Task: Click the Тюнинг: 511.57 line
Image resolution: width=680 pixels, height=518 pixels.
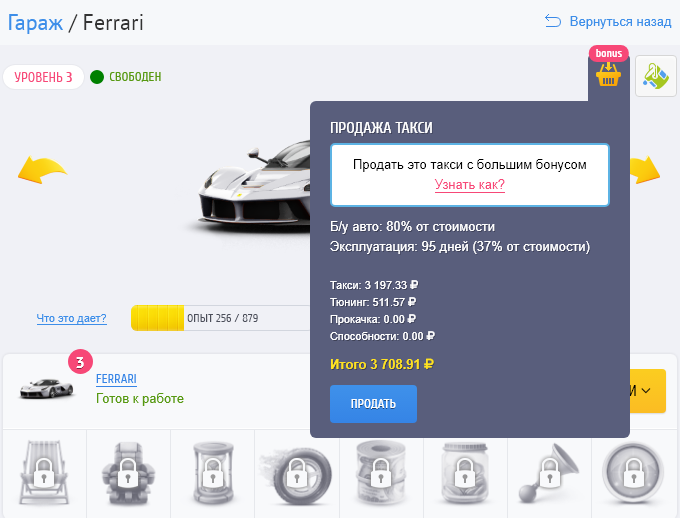Action: [x=373, y=302]
